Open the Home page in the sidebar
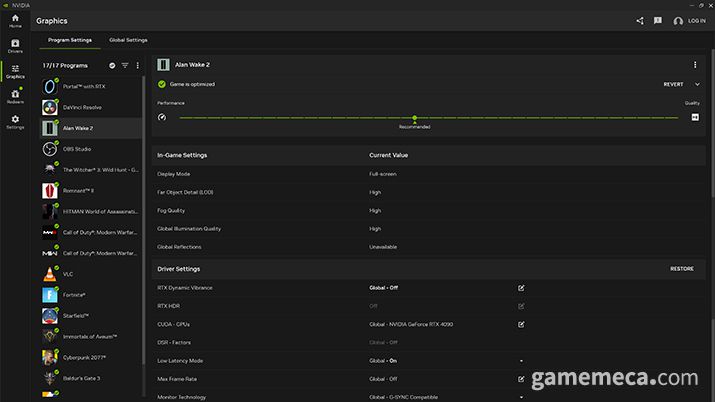The image size is (715, 402). tap(15, 20)
